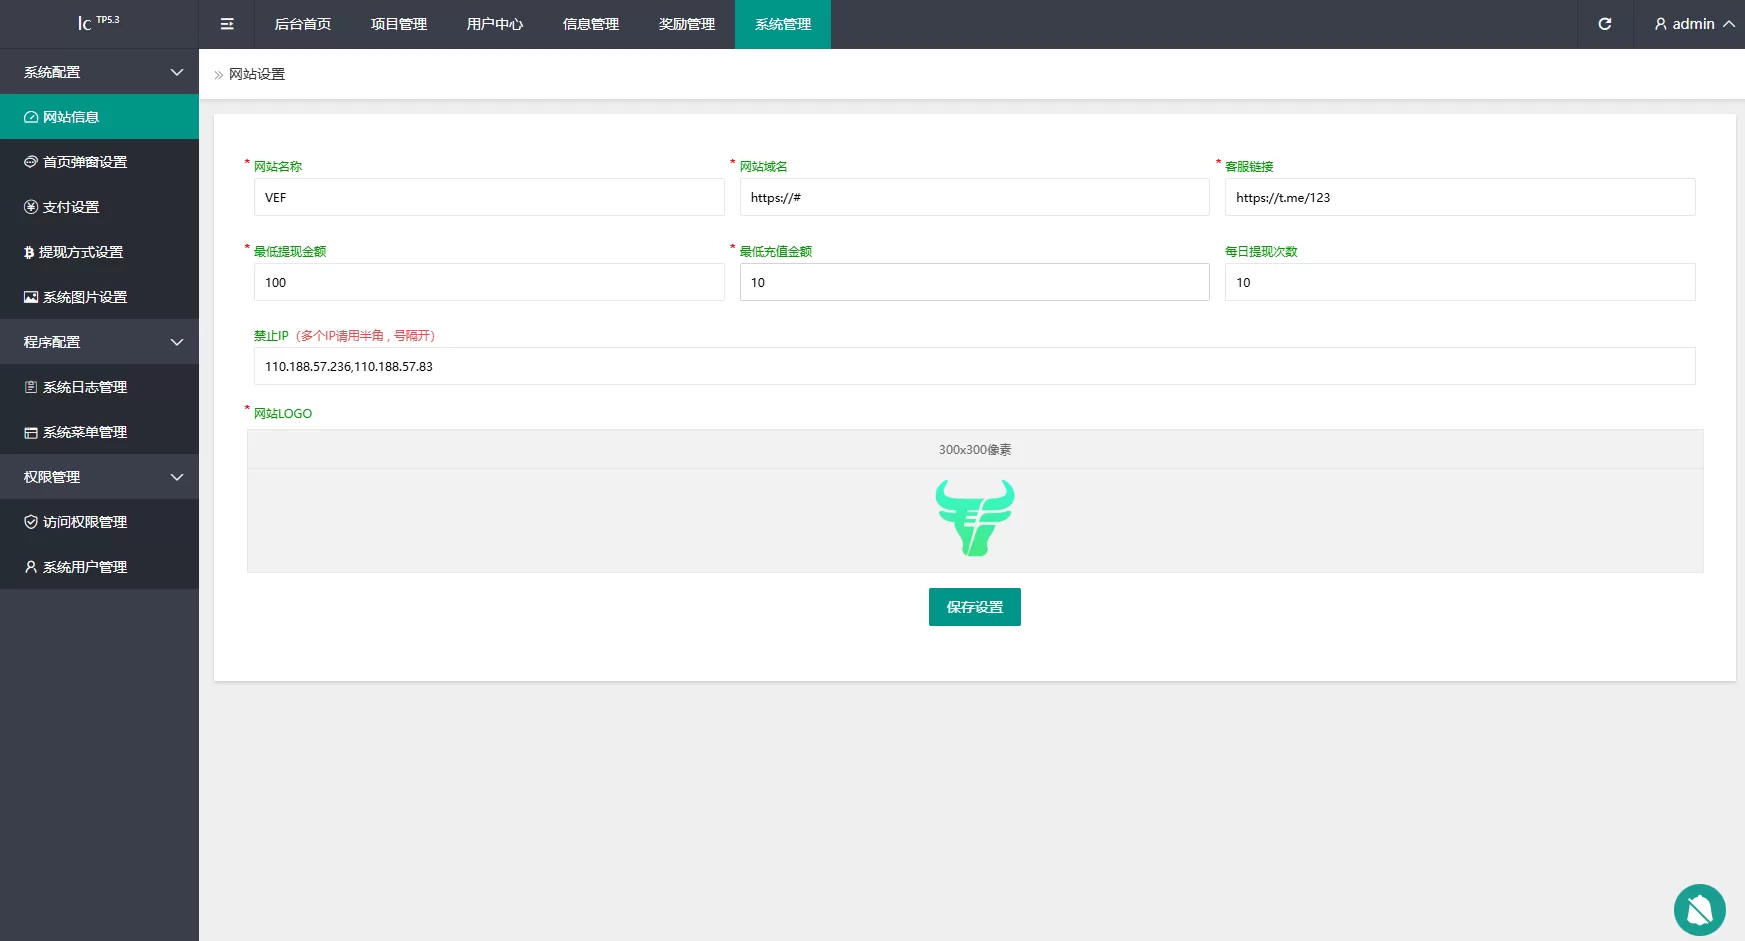Click the sidebar collapse hamburger icon
The width and height of the screenshot is (1745, 941).
pyautogui.click(x=227, y=24)
